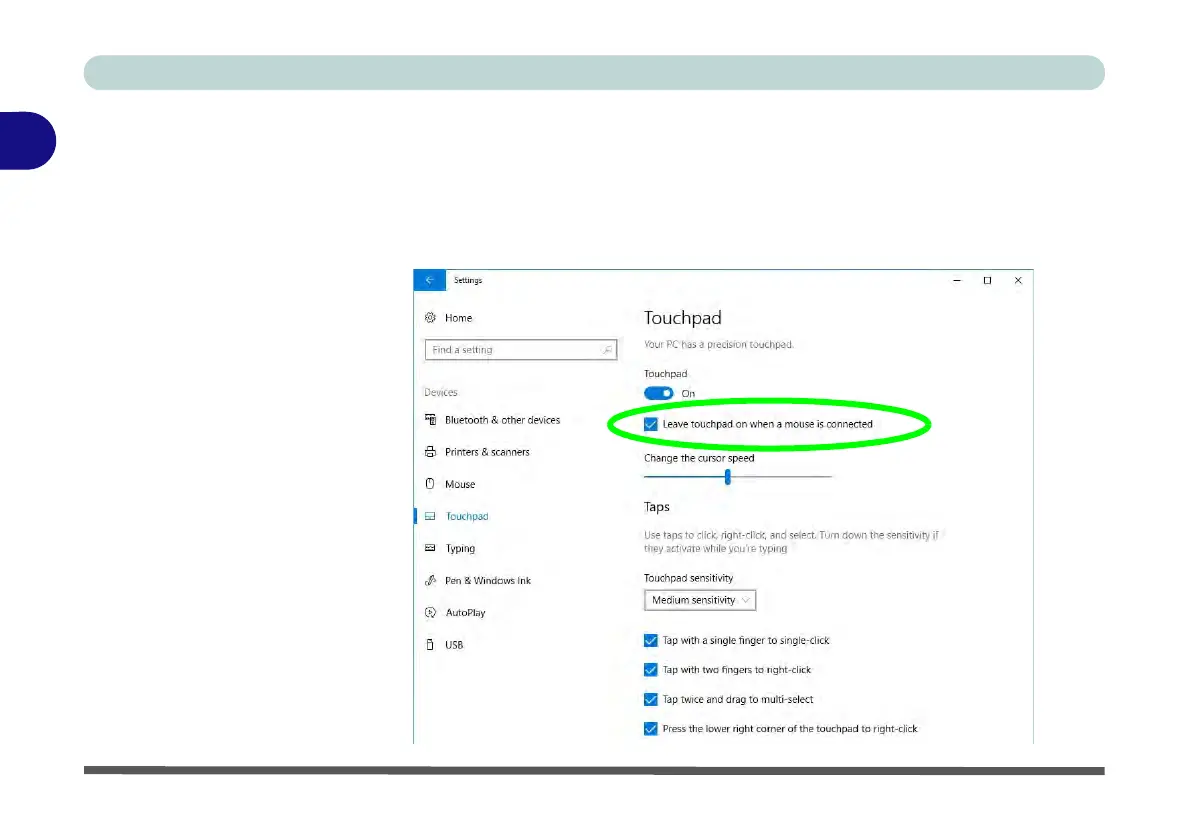
Task: Click the AutoPlay icon
Action: click(x=430, y=613)
